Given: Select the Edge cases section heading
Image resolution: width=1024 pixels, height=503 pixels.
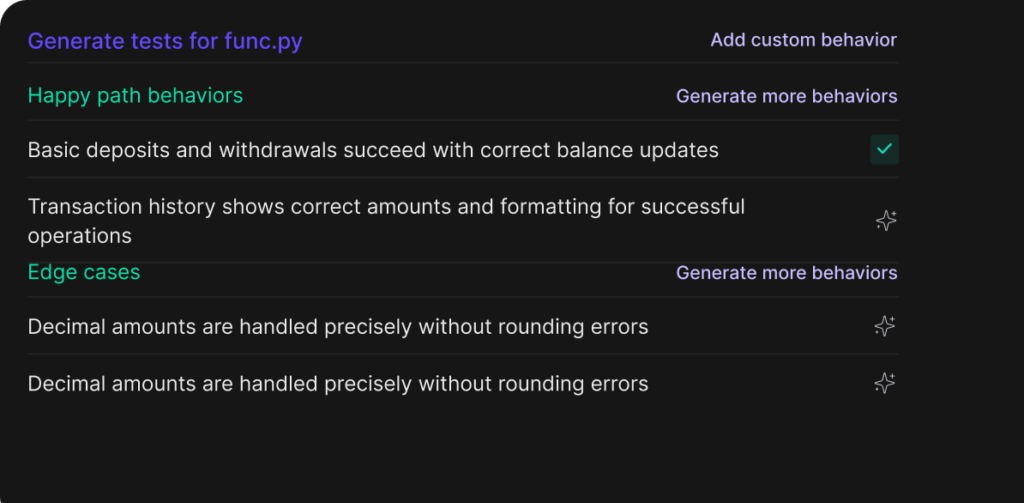Looking at the screenshot, I should pos(84,272).
